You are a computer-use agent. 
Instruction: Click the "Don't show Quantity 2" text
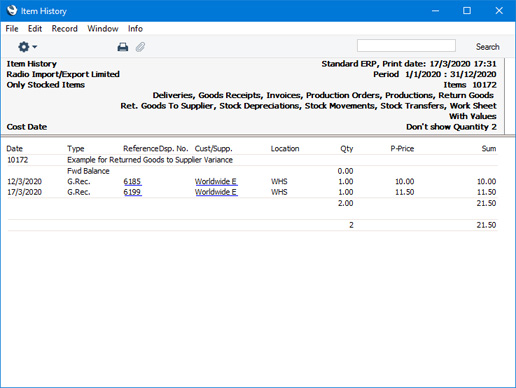451,127
